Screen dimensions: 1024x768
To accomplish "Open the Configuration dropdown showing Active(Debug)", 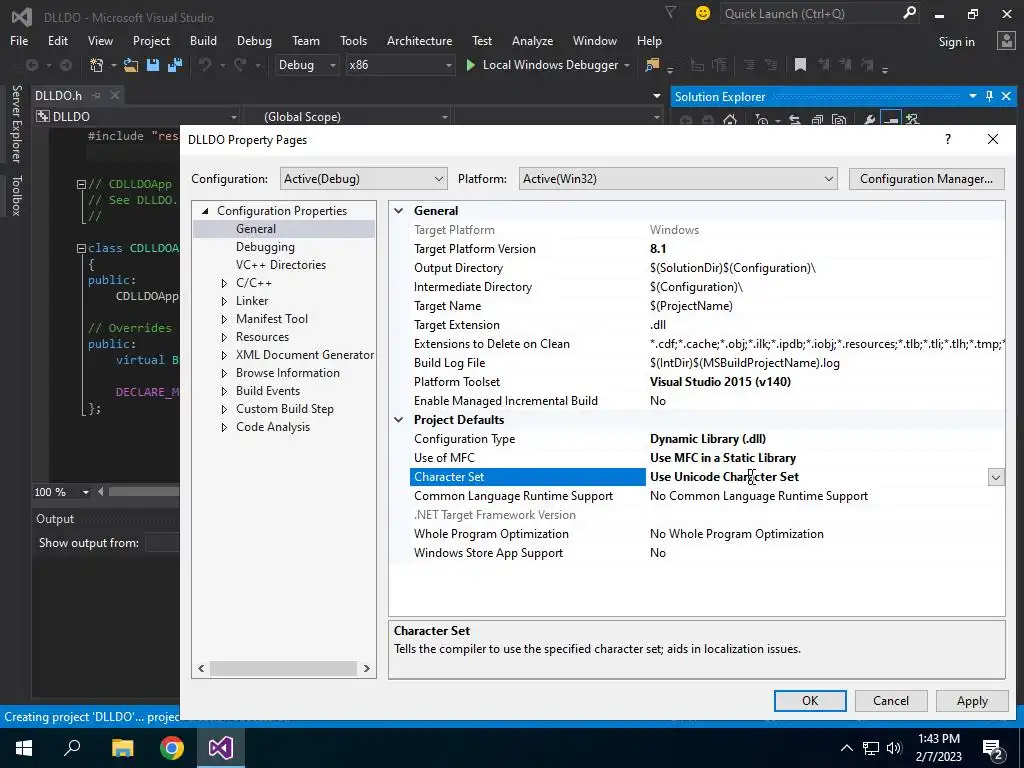I will pos(364,179).
